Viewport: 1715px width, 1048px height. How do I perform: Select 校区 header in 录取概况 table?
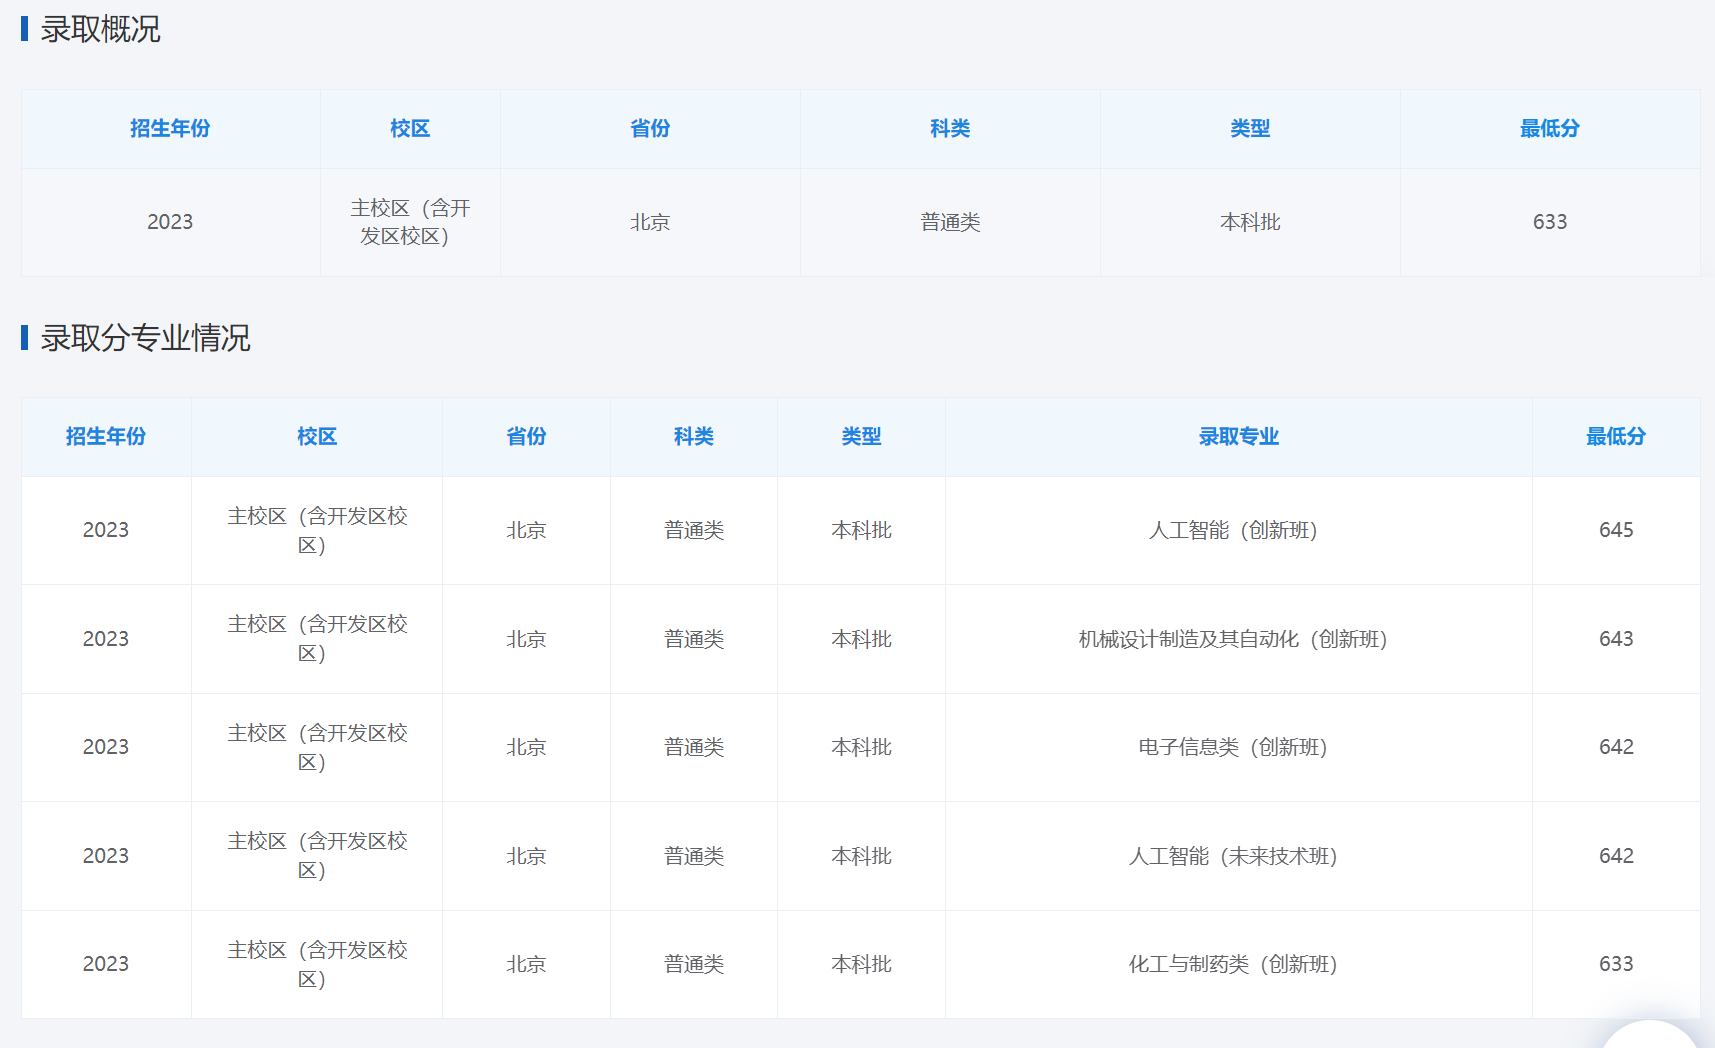(410, 129)
